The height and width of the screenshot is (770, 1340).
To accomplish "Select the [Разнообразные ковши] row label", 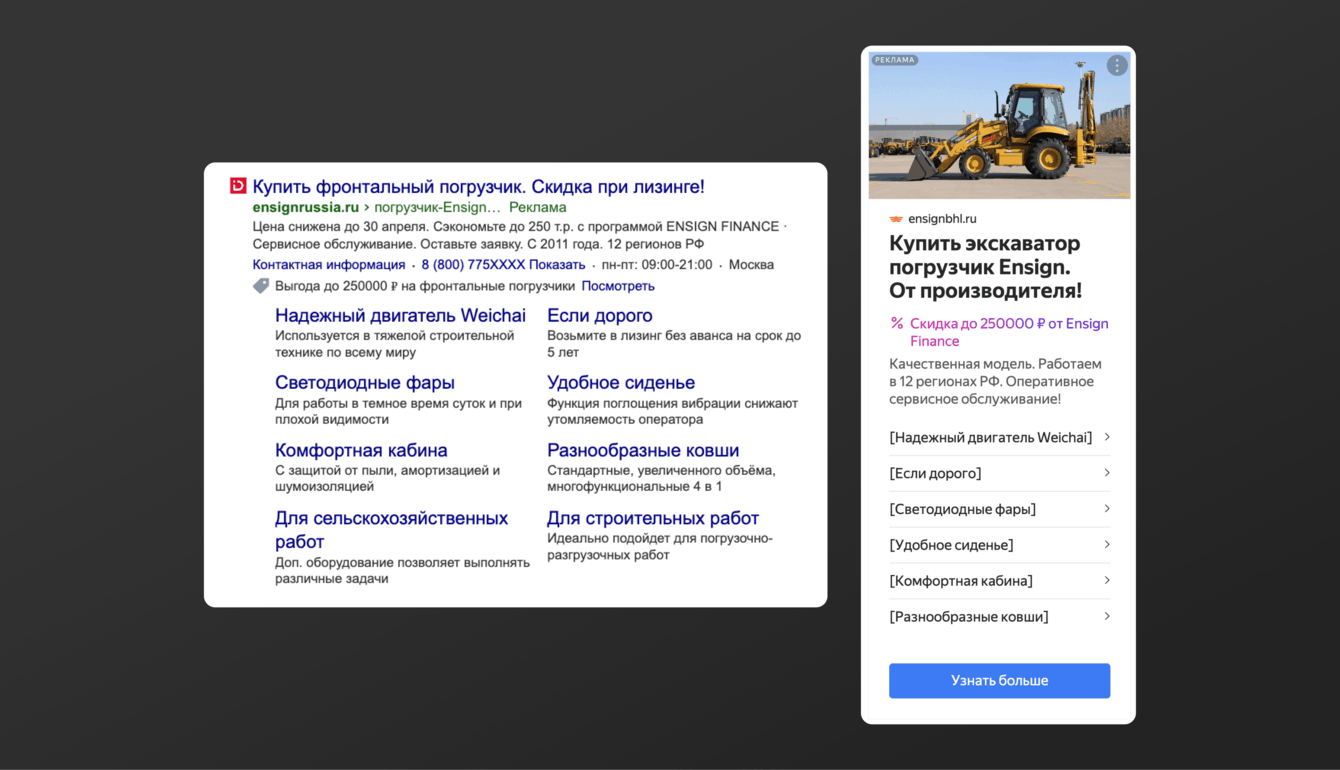I will (969, 616).
